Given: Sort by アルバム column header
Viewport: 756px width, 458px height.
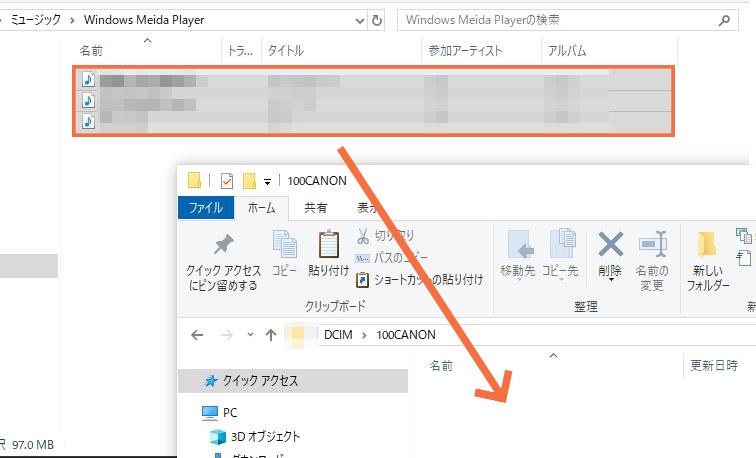Looking at the screenshot, I should click(567, 51).
